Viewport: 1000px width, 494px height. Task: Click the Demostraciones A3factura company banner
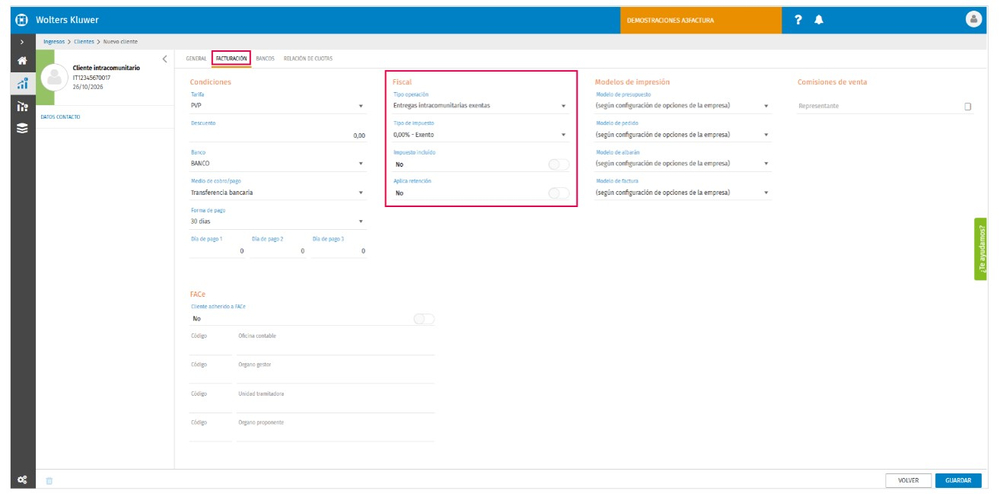pyautogui.click(x=701, y=20)
